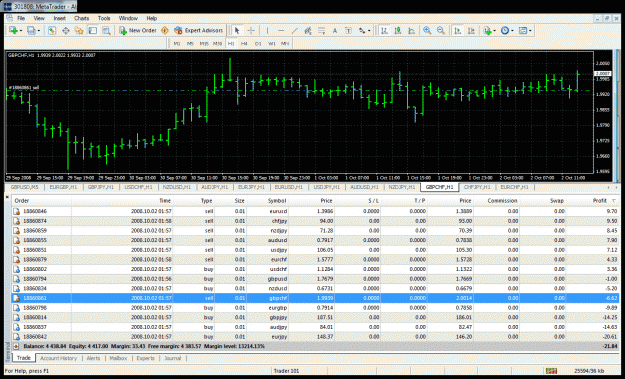Select the M5 timeframe button
The width and height of the screenshot is (625, 379).
tap(190, 43)
